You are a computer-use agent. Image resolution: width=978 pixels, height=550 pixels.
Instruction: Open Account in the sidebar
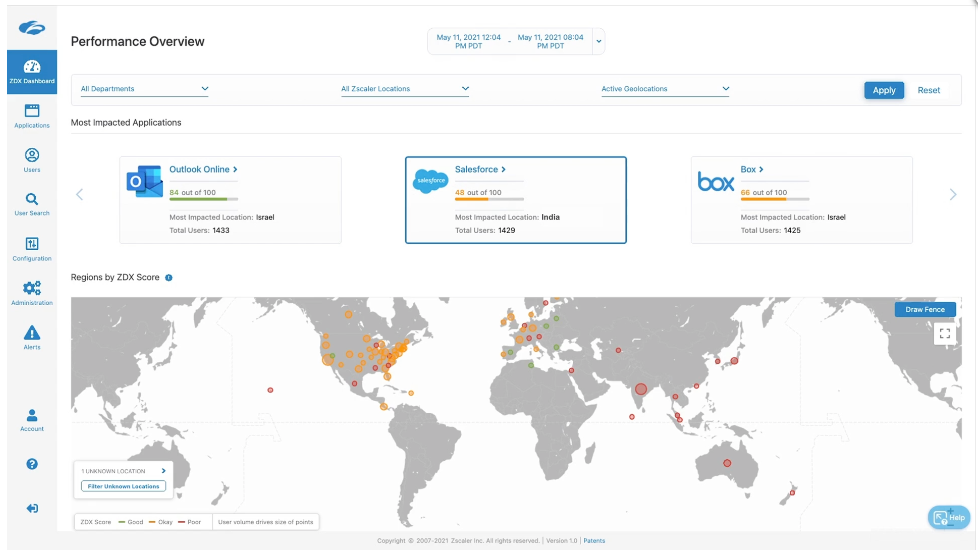[32, 420]
